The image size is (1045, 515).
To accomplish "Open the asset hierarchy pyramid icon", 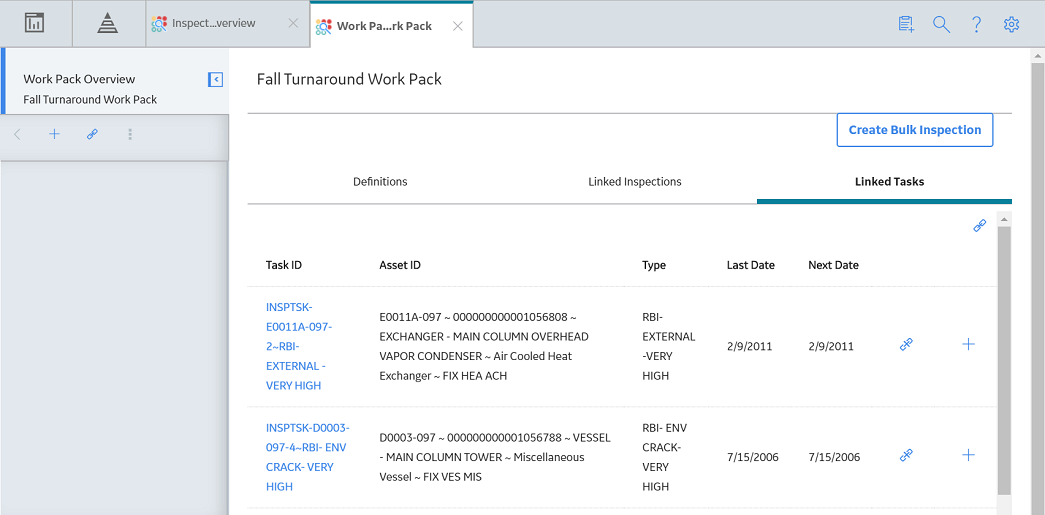I will pyautogui.click(x=108, y=23).
